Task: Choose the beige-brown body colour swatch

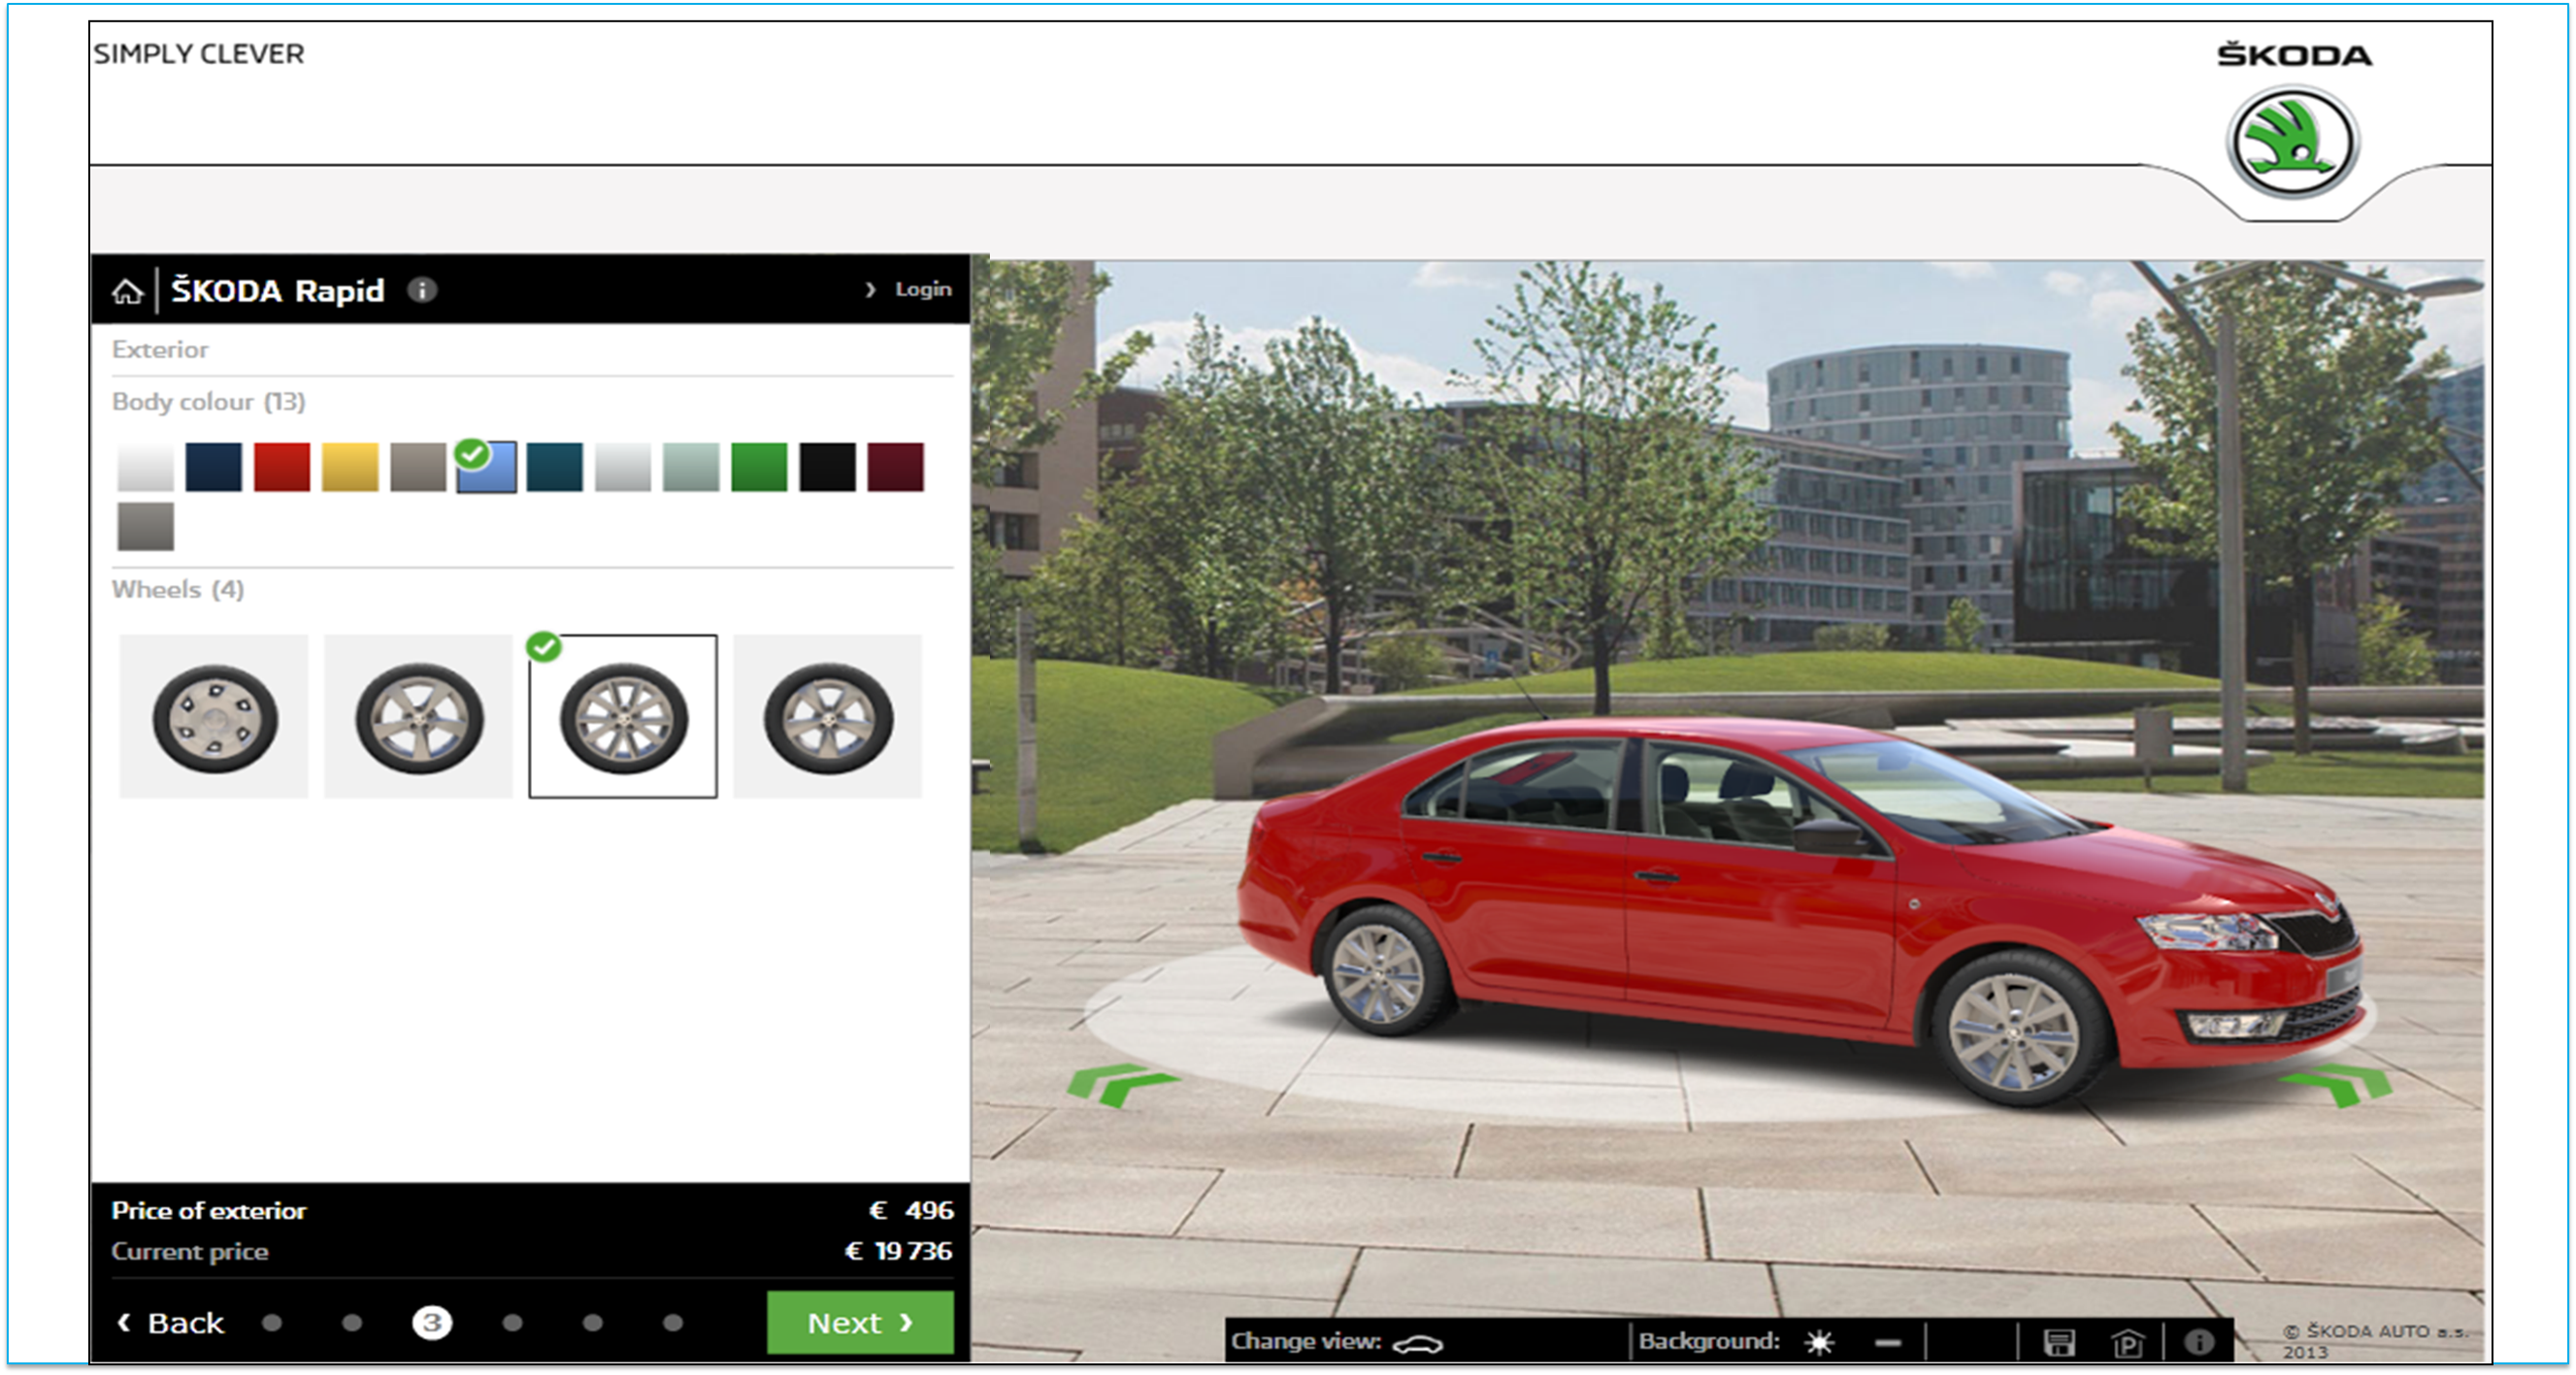Action: point(418,467)
